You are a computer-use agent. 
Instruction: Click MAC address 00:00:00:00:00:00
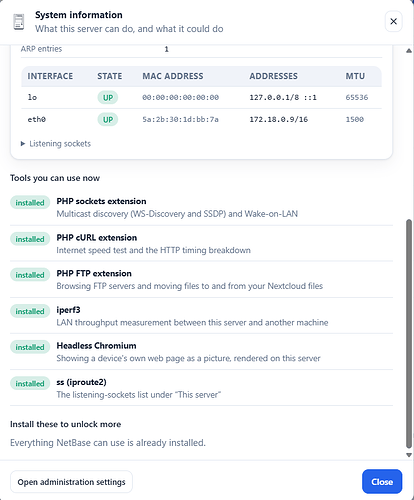point(181,97)
